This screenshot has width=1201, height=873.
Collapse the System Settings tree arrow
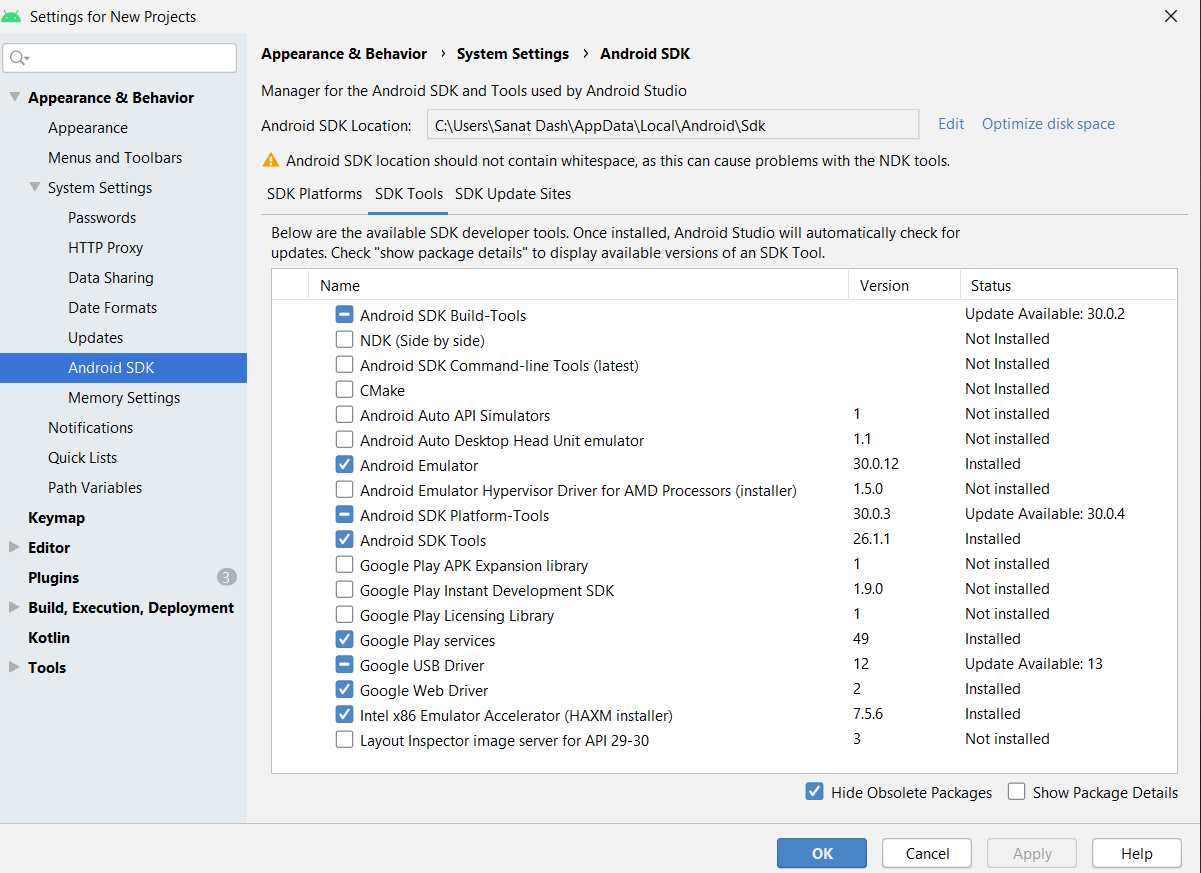[35, 187]
